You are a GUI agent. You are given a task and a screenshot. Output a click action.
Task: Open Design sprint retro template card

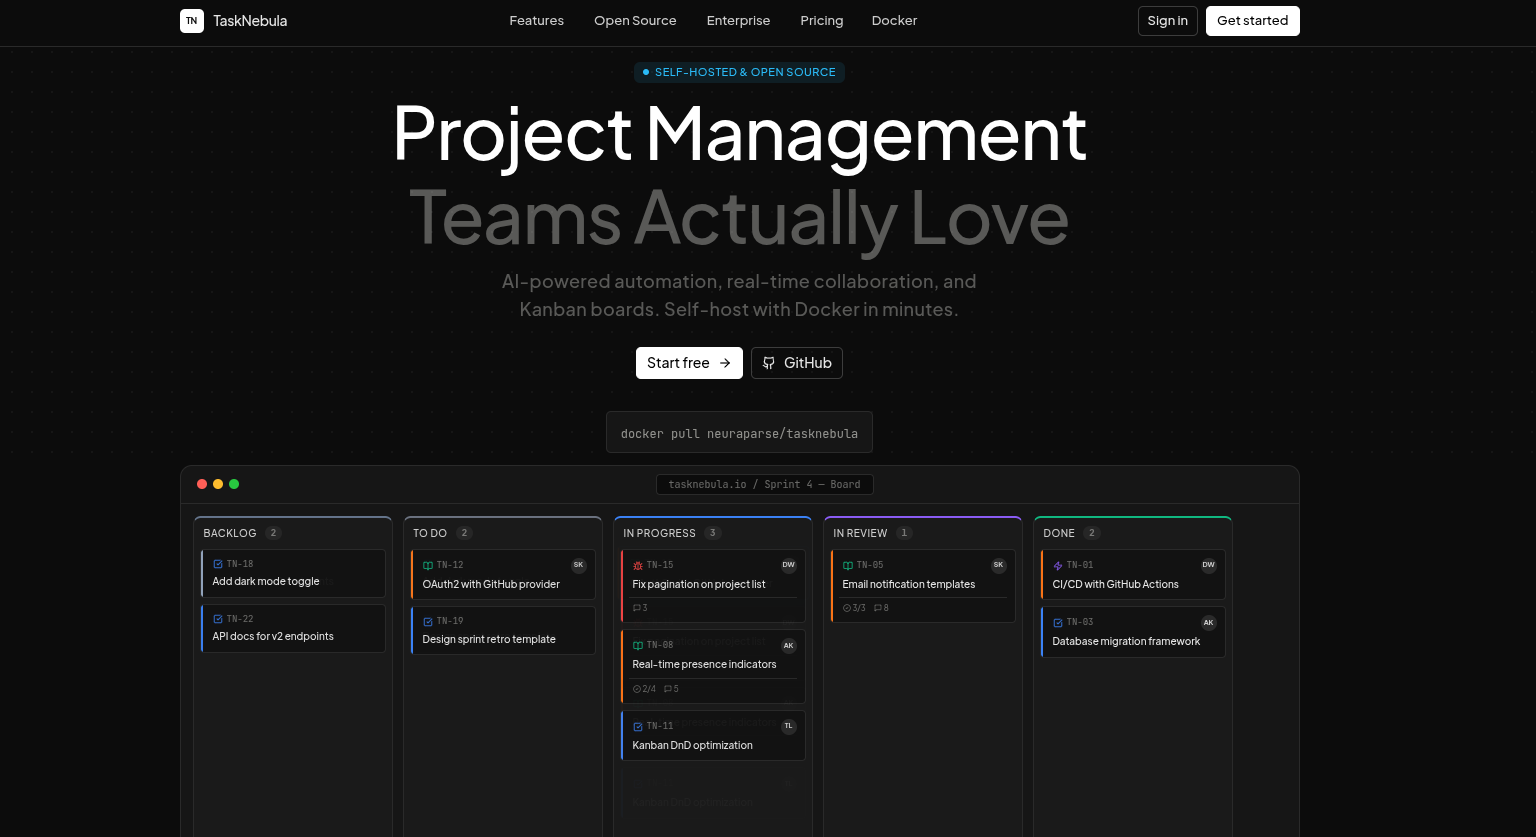tap(503, 631)
